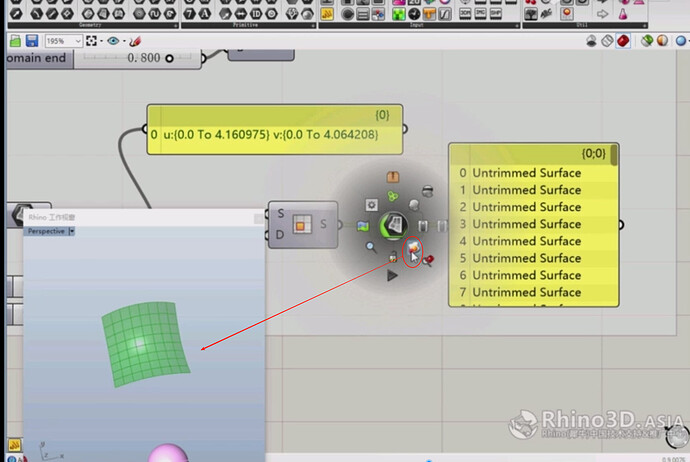Click the Isotrim S output grip

point(340,225)
